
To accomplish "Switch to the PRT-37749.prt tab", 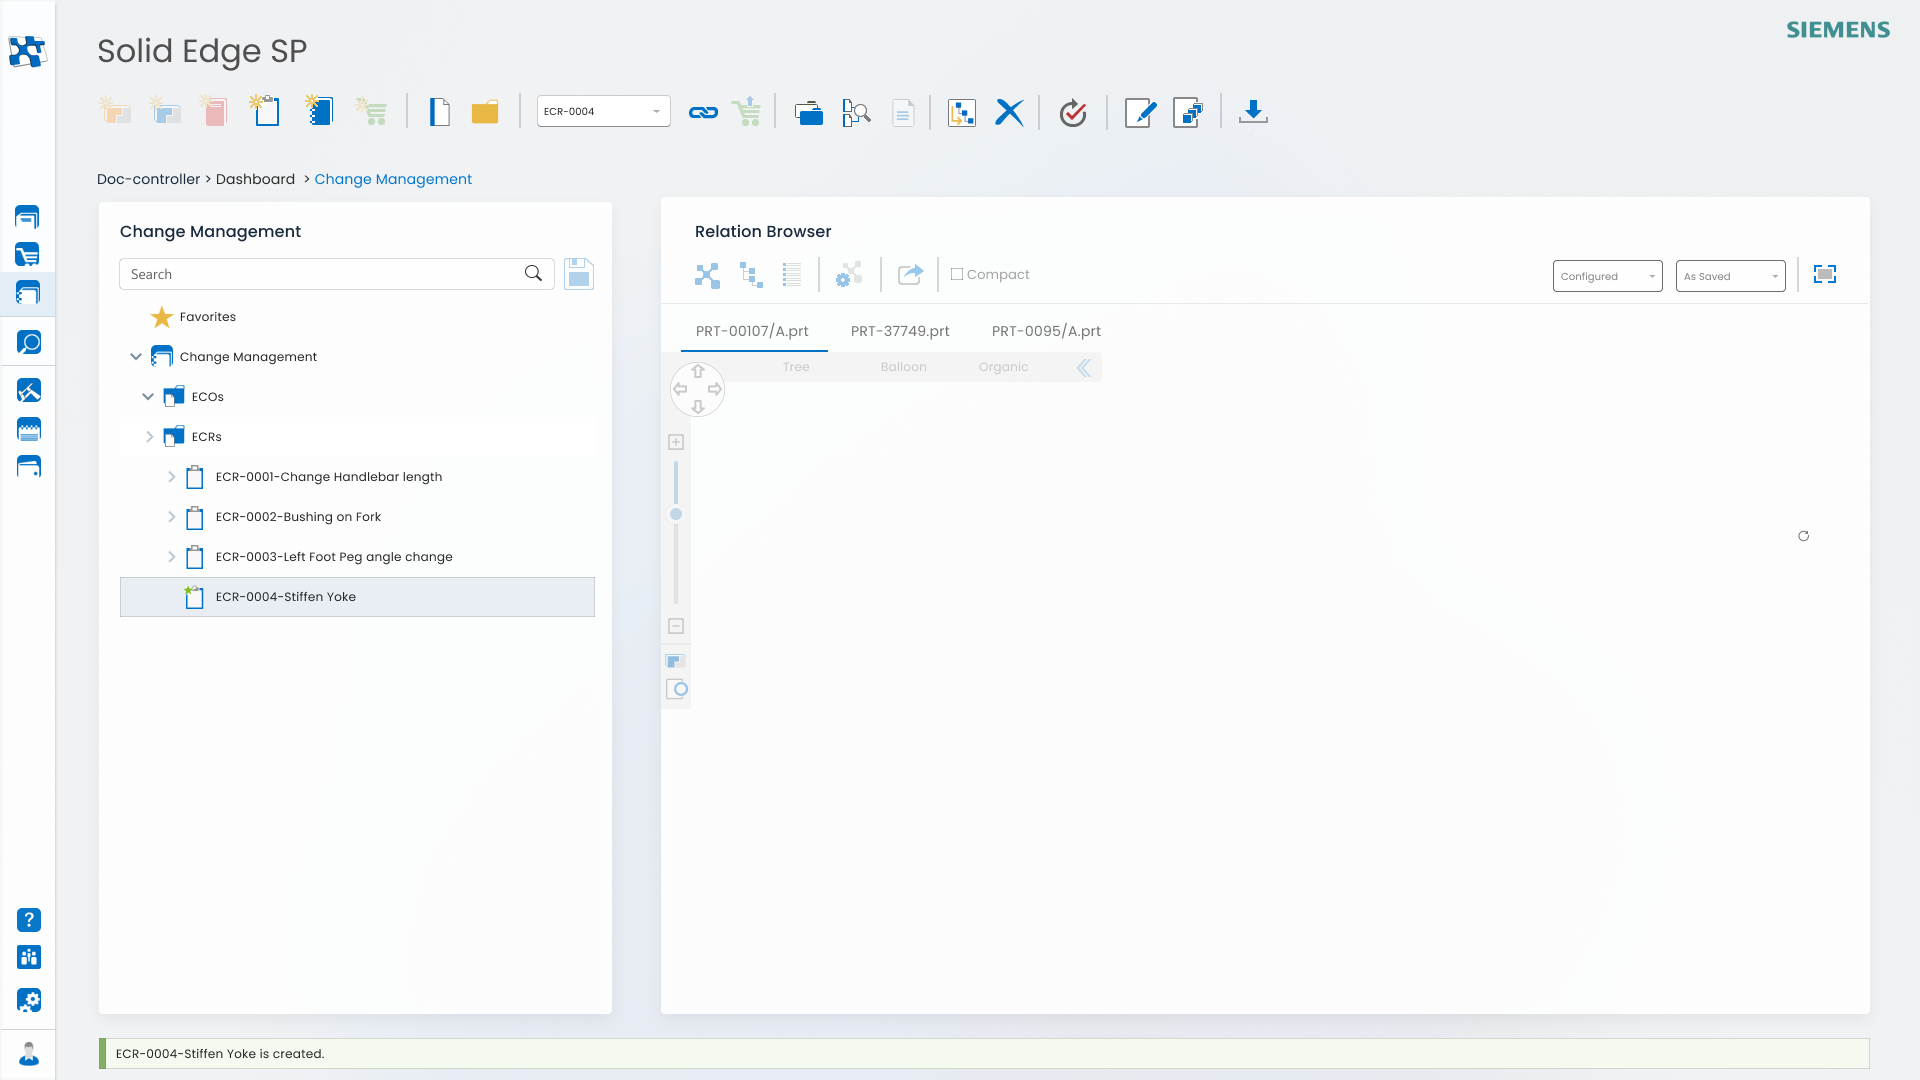I will 900,331.
